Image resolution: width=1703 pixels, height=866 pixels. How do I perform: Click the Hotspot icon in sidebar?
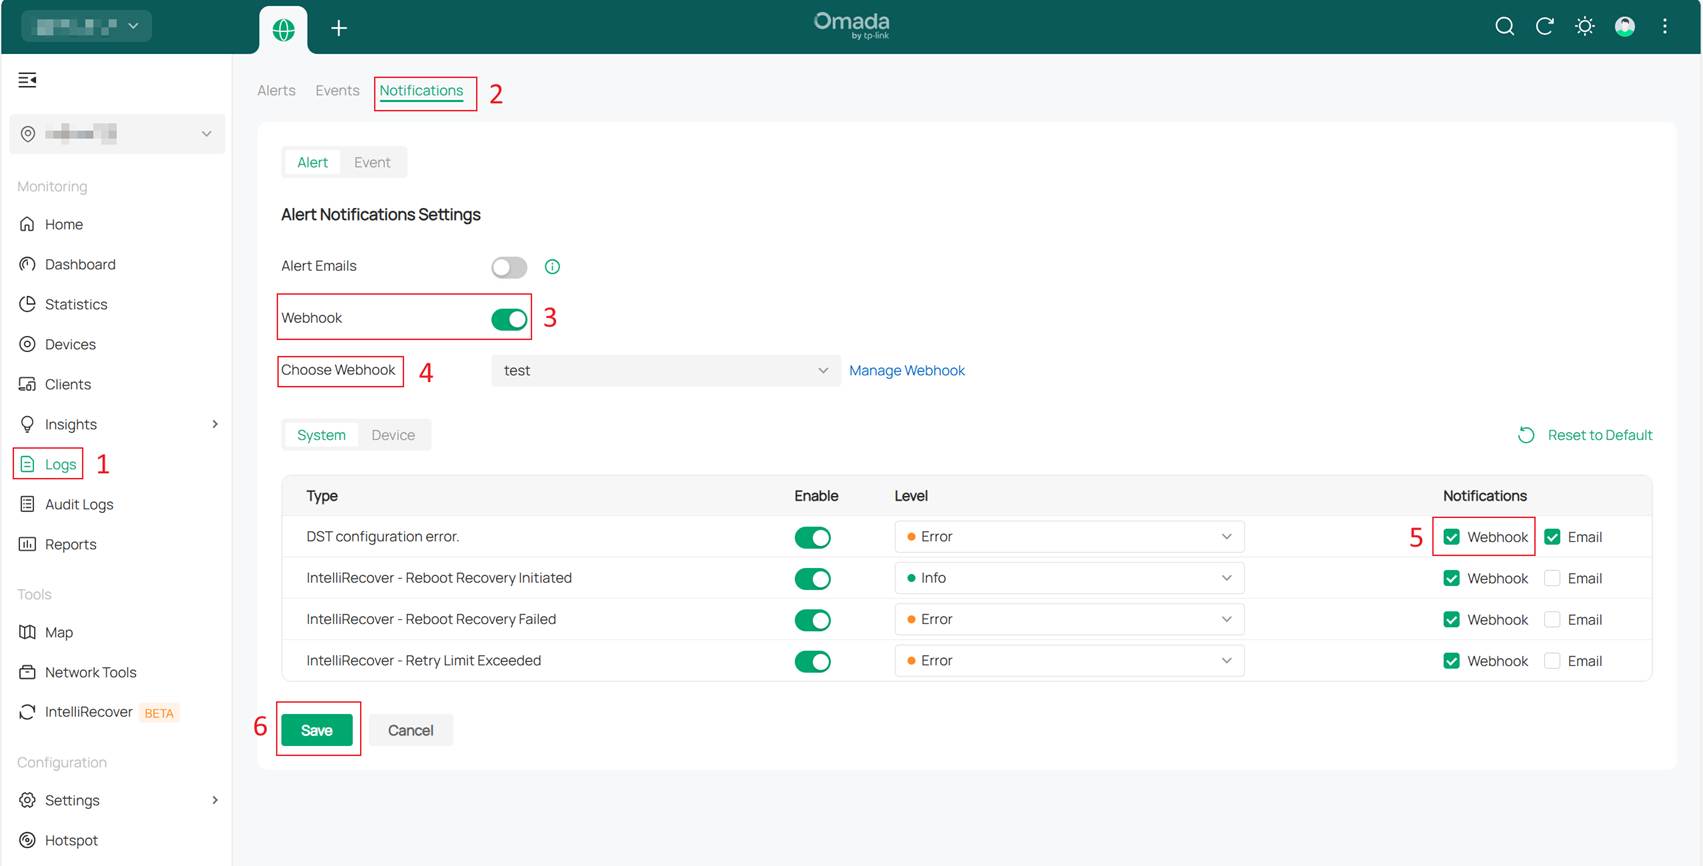click(27, 840)
